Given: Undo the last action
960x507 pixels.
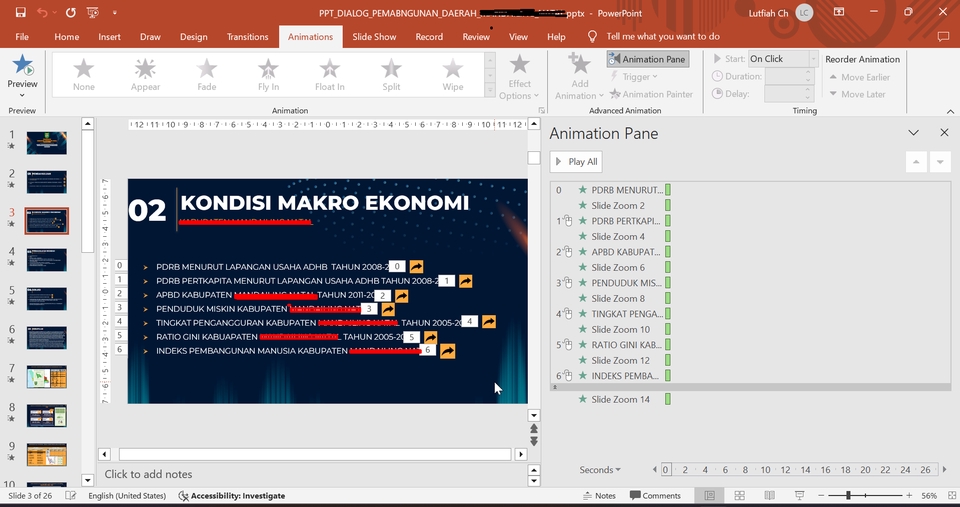Looking at the screenshot, I should point(42,12).
